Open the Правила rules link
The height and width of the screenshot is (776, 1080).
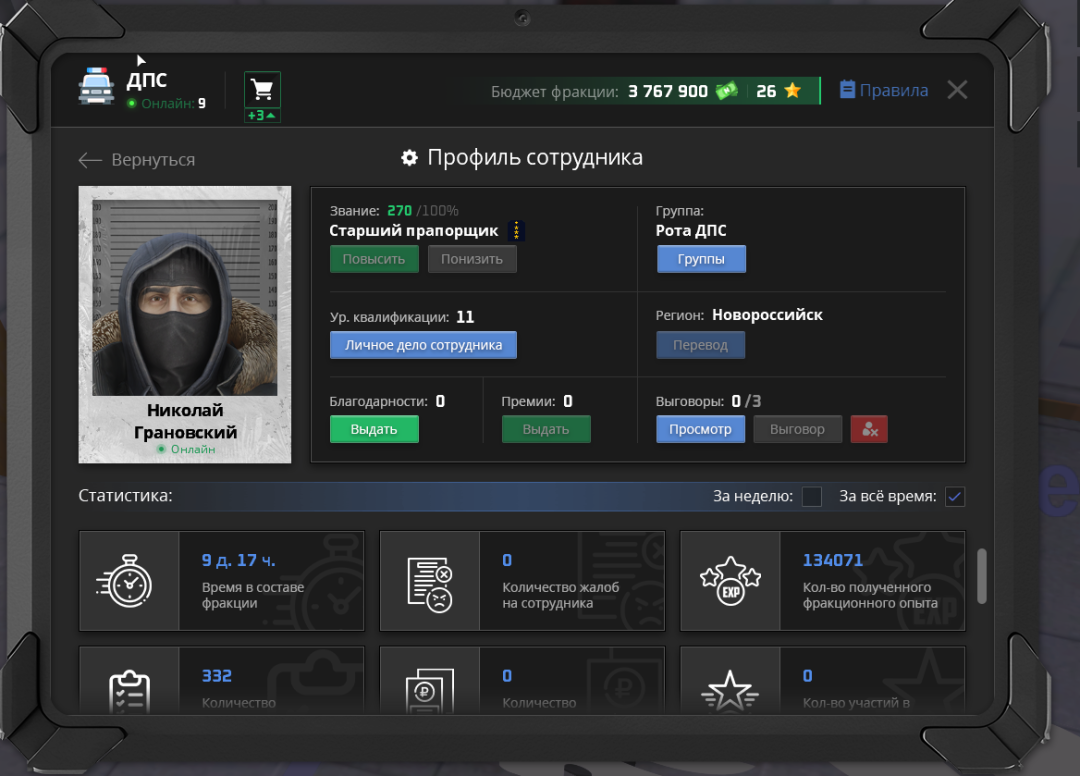[x=884, y=90]
